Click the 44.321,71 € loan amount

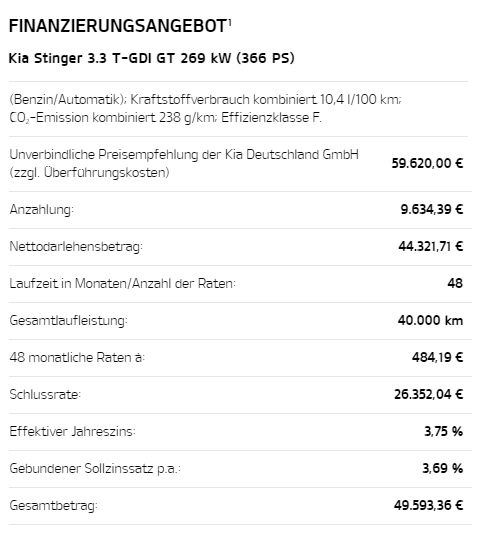(x=431, y=246)
